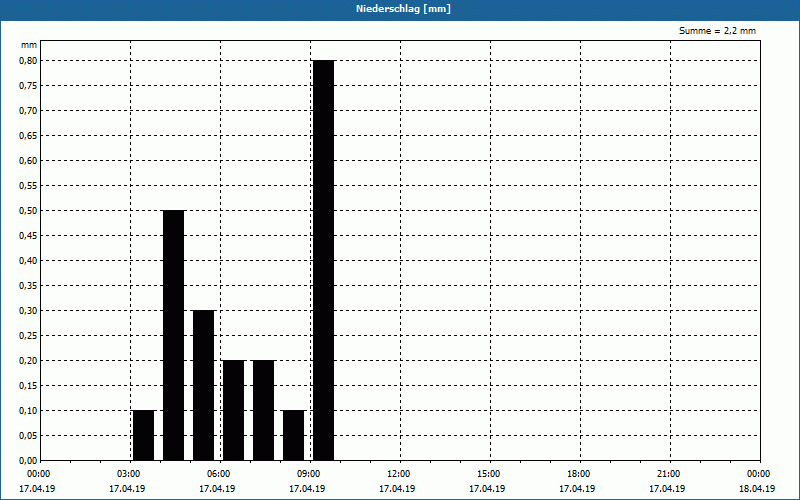This screenshot has height=500, width=800.
Task: Click the 0,55 y-axis value
Action: click(x=28, y=186)
